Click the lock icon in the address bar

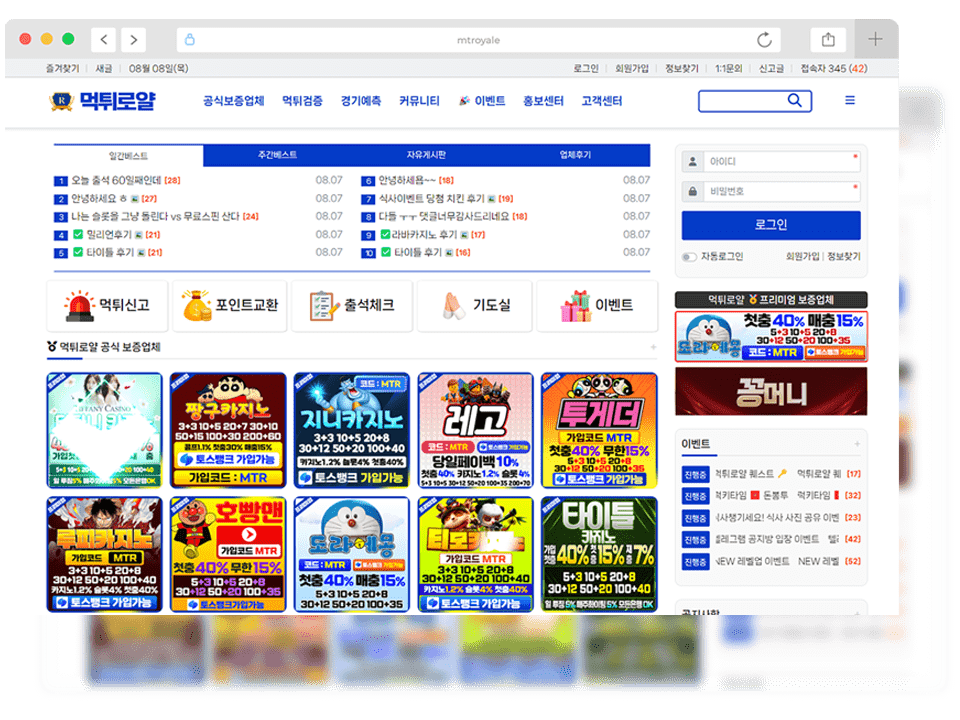[190, 39]
